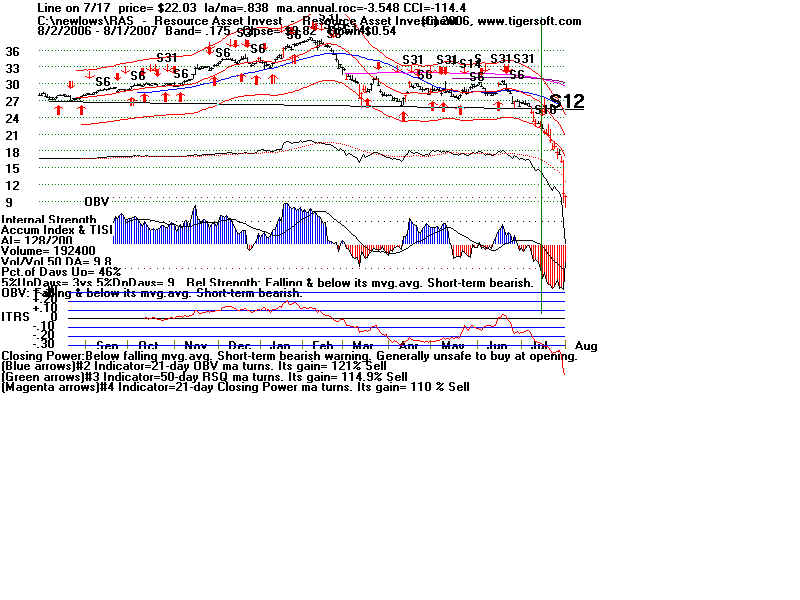Click the '8/2/2006 - 8/1/2007' date range
800x600 pixels.
[97, 31]
